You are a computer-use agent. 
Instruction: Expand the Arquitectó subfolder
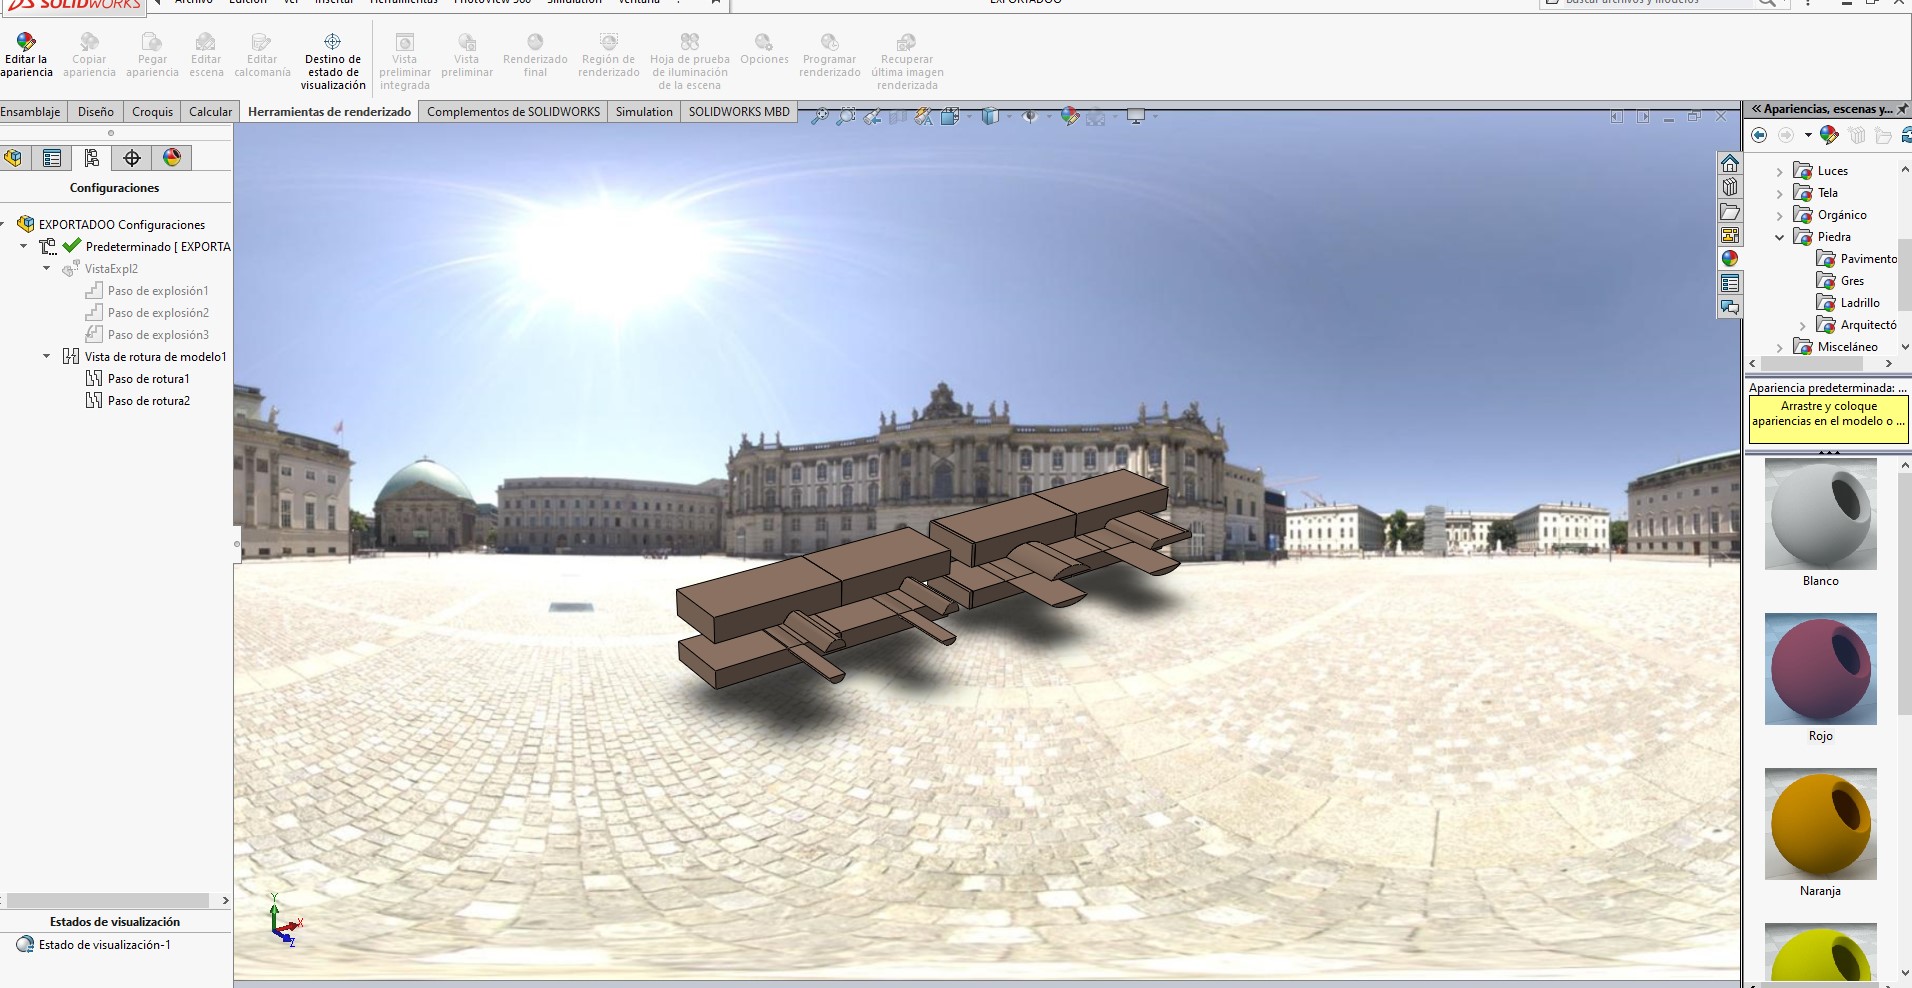coord(1802,326)
